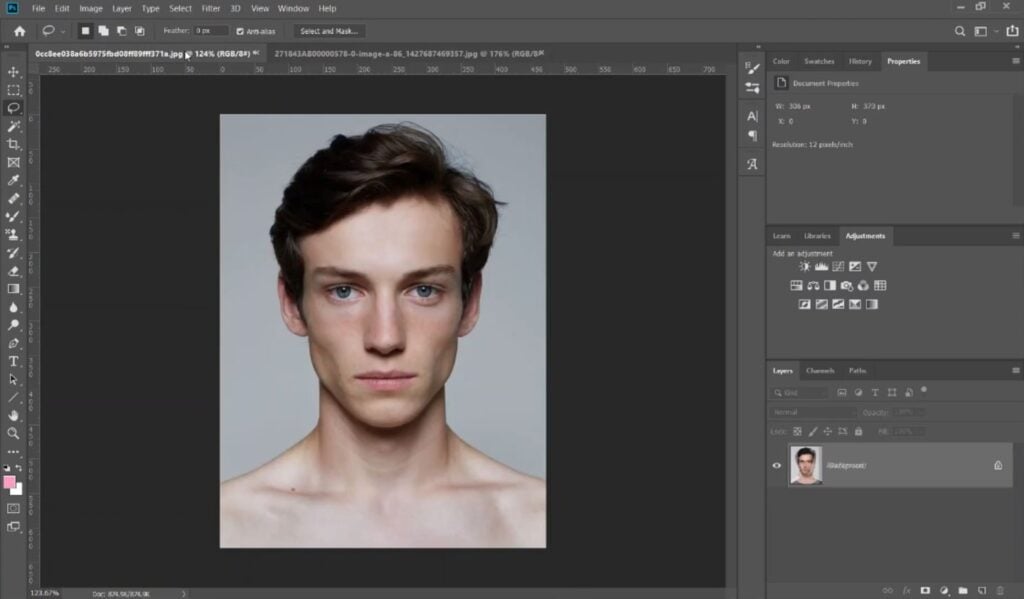1024x599 pixels.
Task: Open the Lasso tool preset picker arrow
Action: [63, 31]
